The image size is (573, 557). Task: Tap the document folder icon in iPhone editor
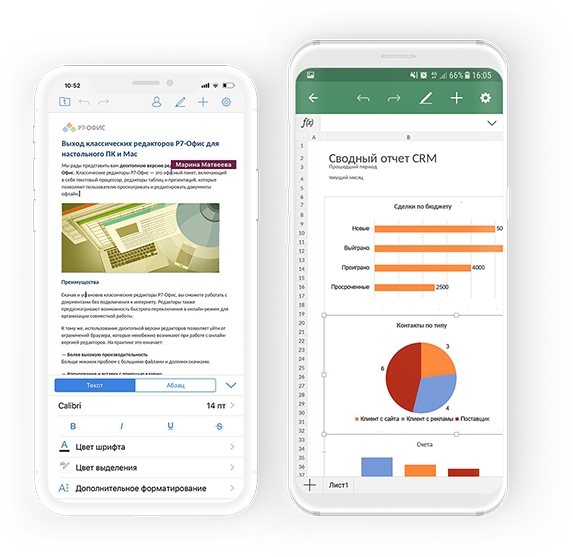pos(65,102)
